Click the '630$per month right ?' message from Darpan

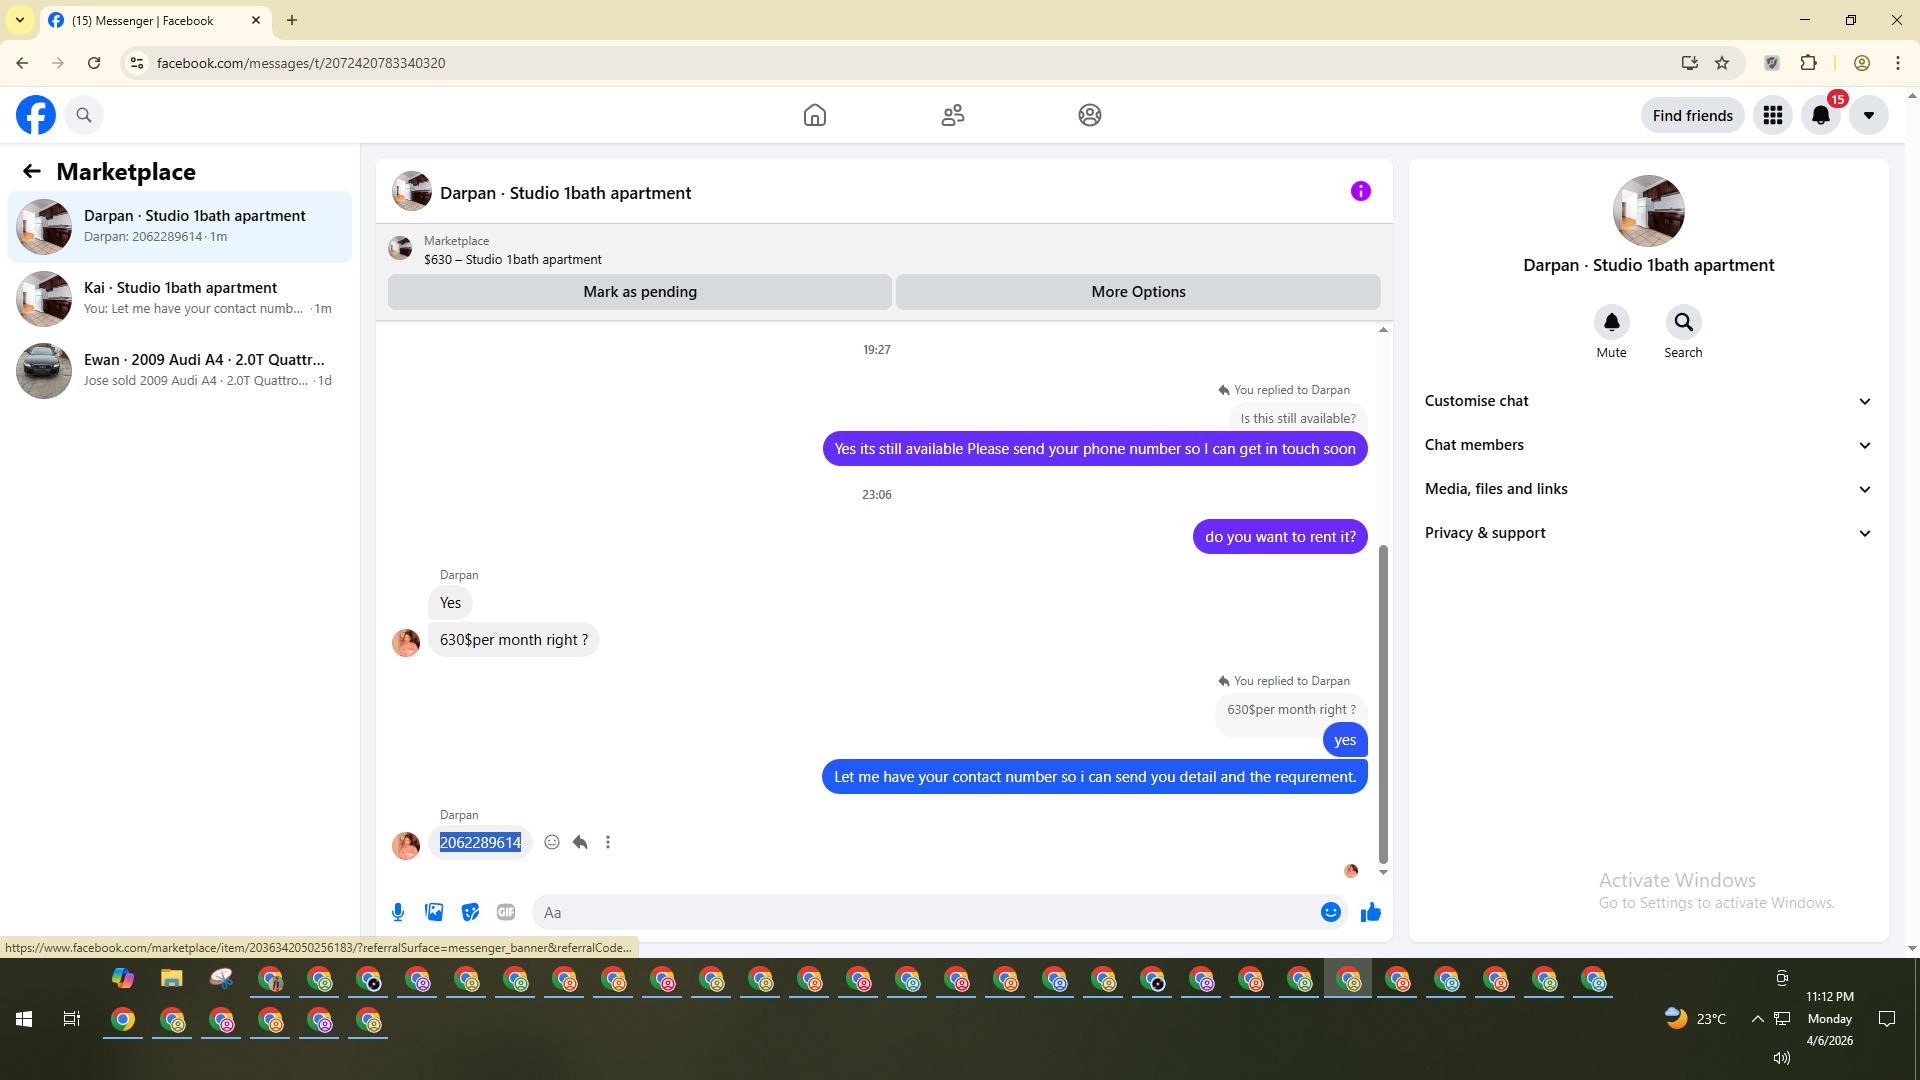[x=514, y=640]
